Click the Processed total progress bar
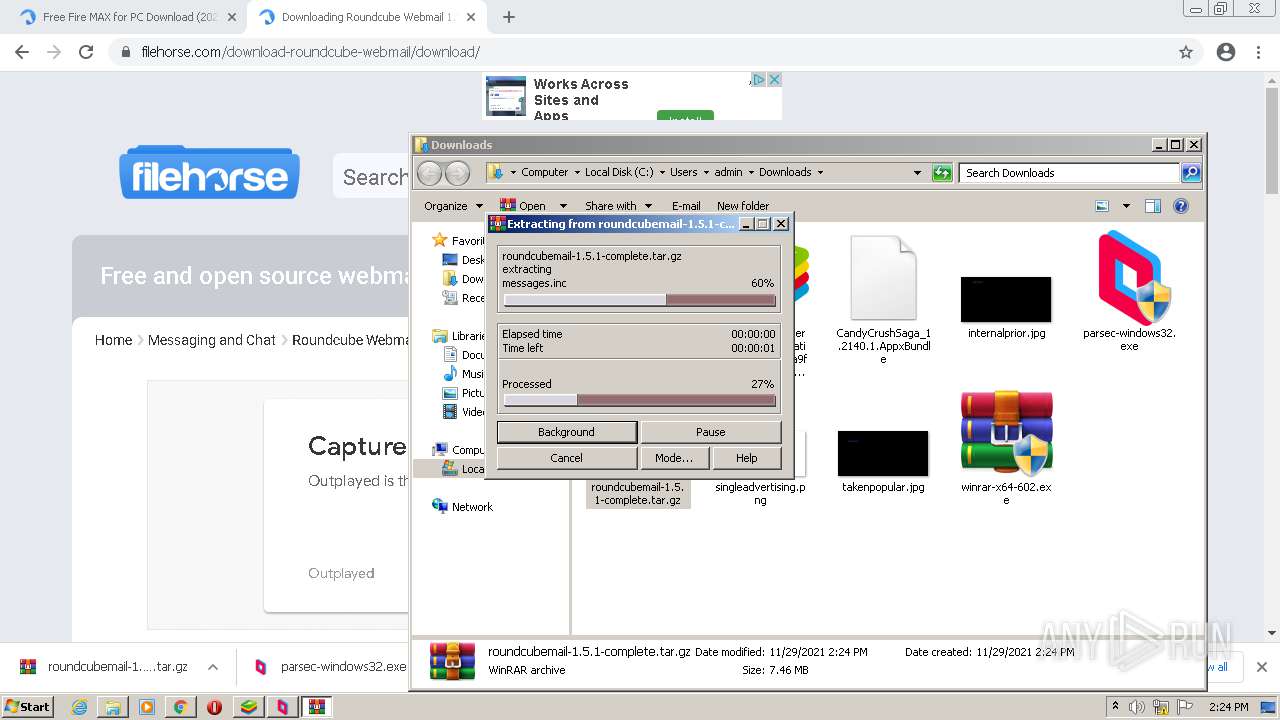Screen dimensions: 1280x720 639,400
